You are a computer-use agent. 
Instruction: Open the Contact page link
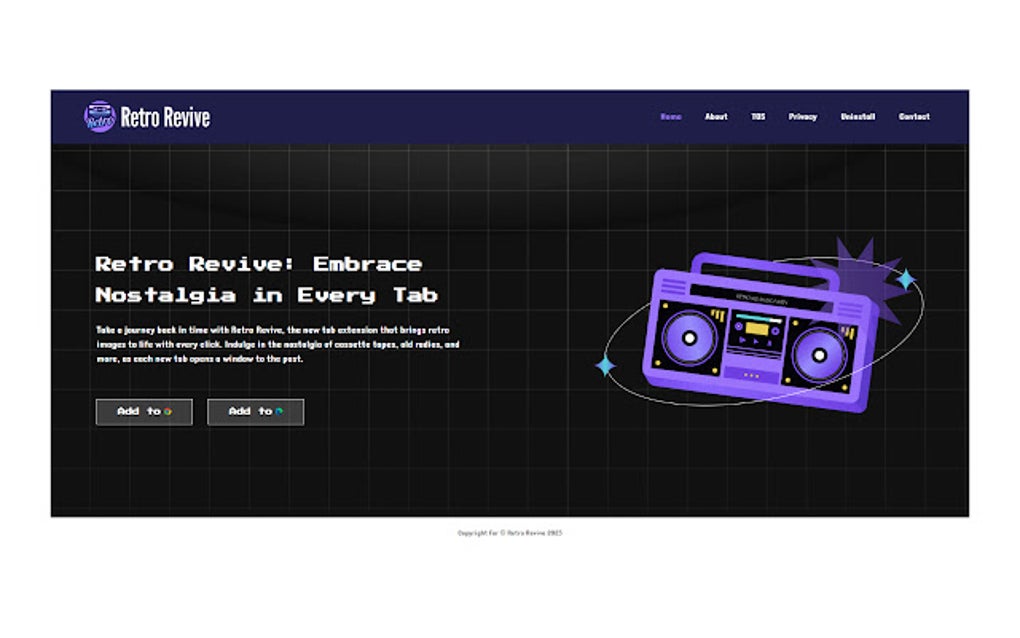tap(912, 116)
